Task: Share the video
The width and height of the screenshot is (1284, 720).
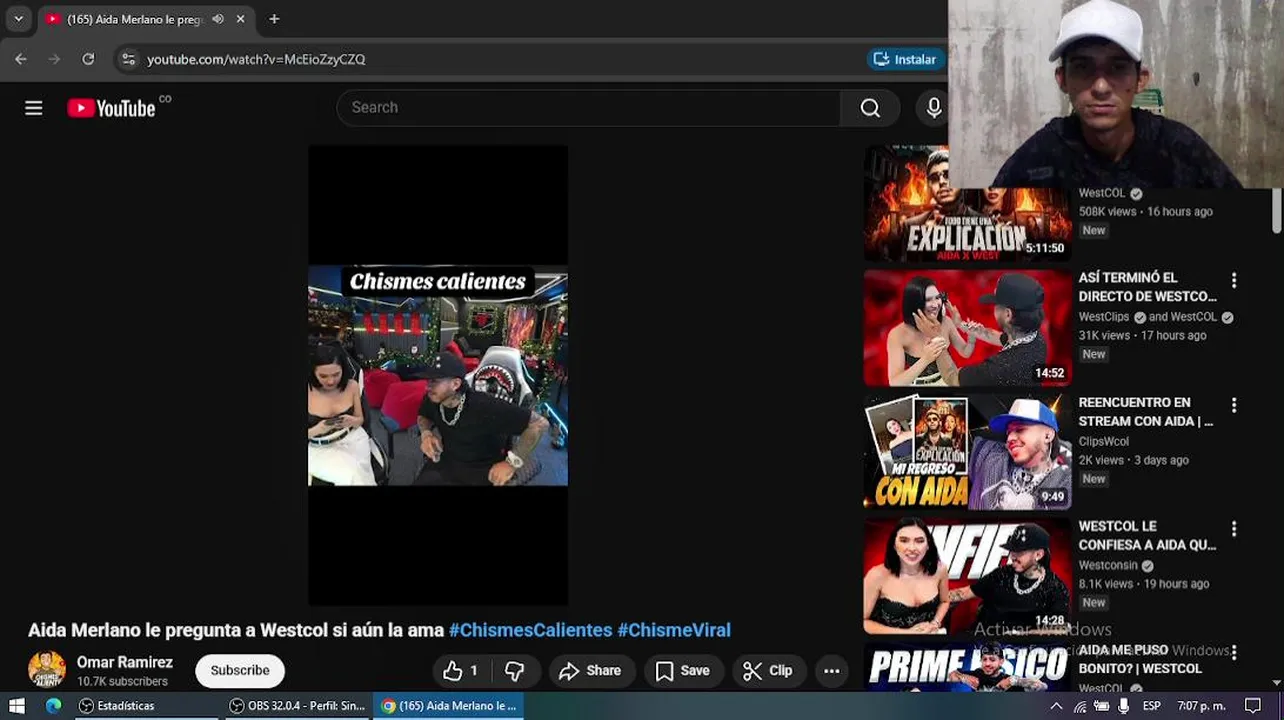Action: pyautogui.click(x=590, y=671)
